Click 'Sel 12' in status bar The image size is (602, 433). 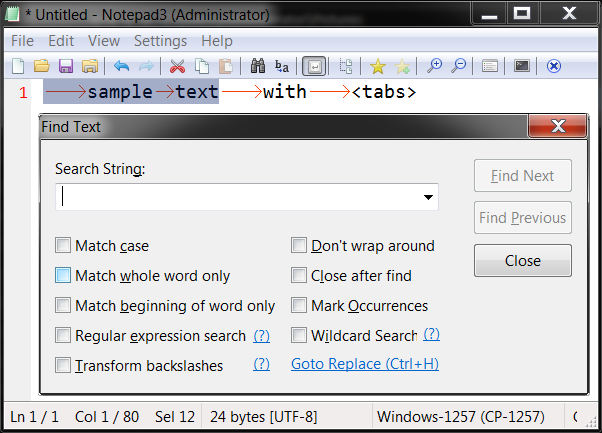click(175, 417)
